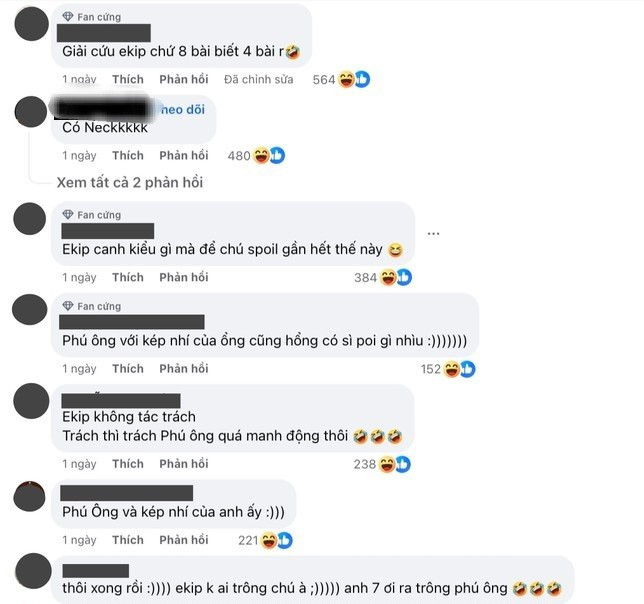The height and width of the screenshot is (604, 644).
Task: Click Phản hồi under the 152-reaction comment
Action: coord(184,369)
